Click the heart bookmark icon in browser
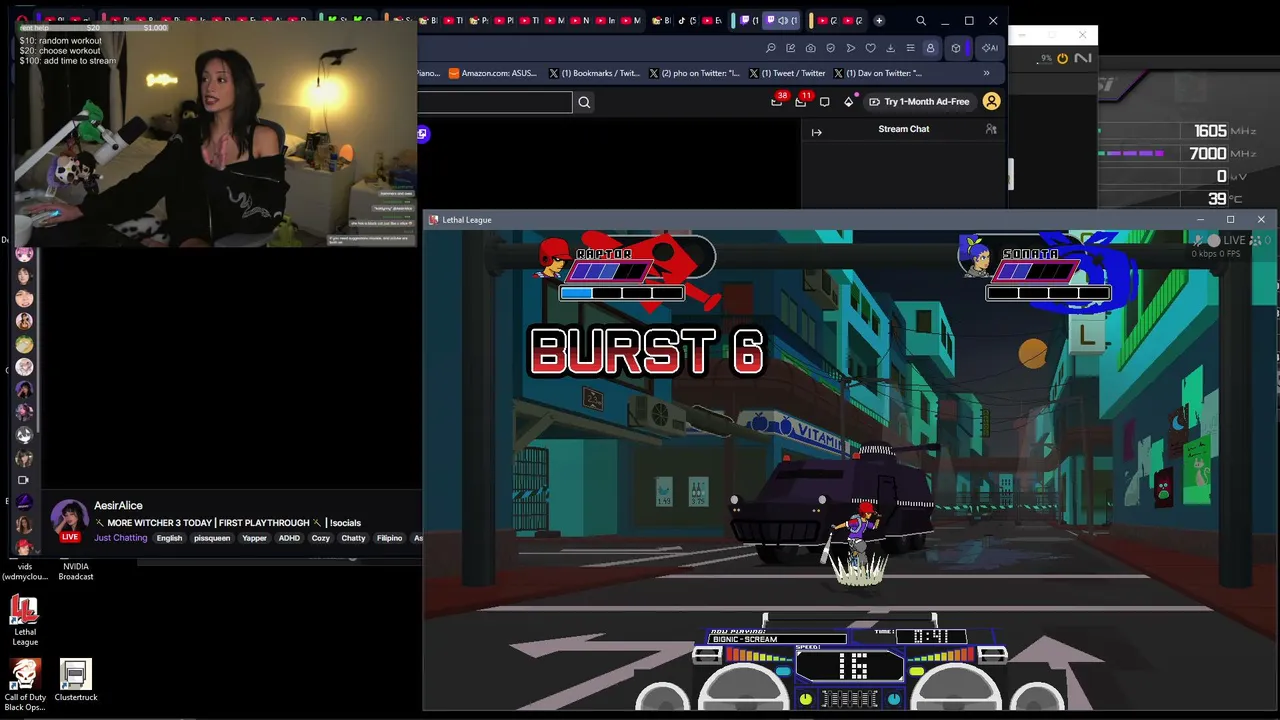1280x720 pixels. pos(870,48)
